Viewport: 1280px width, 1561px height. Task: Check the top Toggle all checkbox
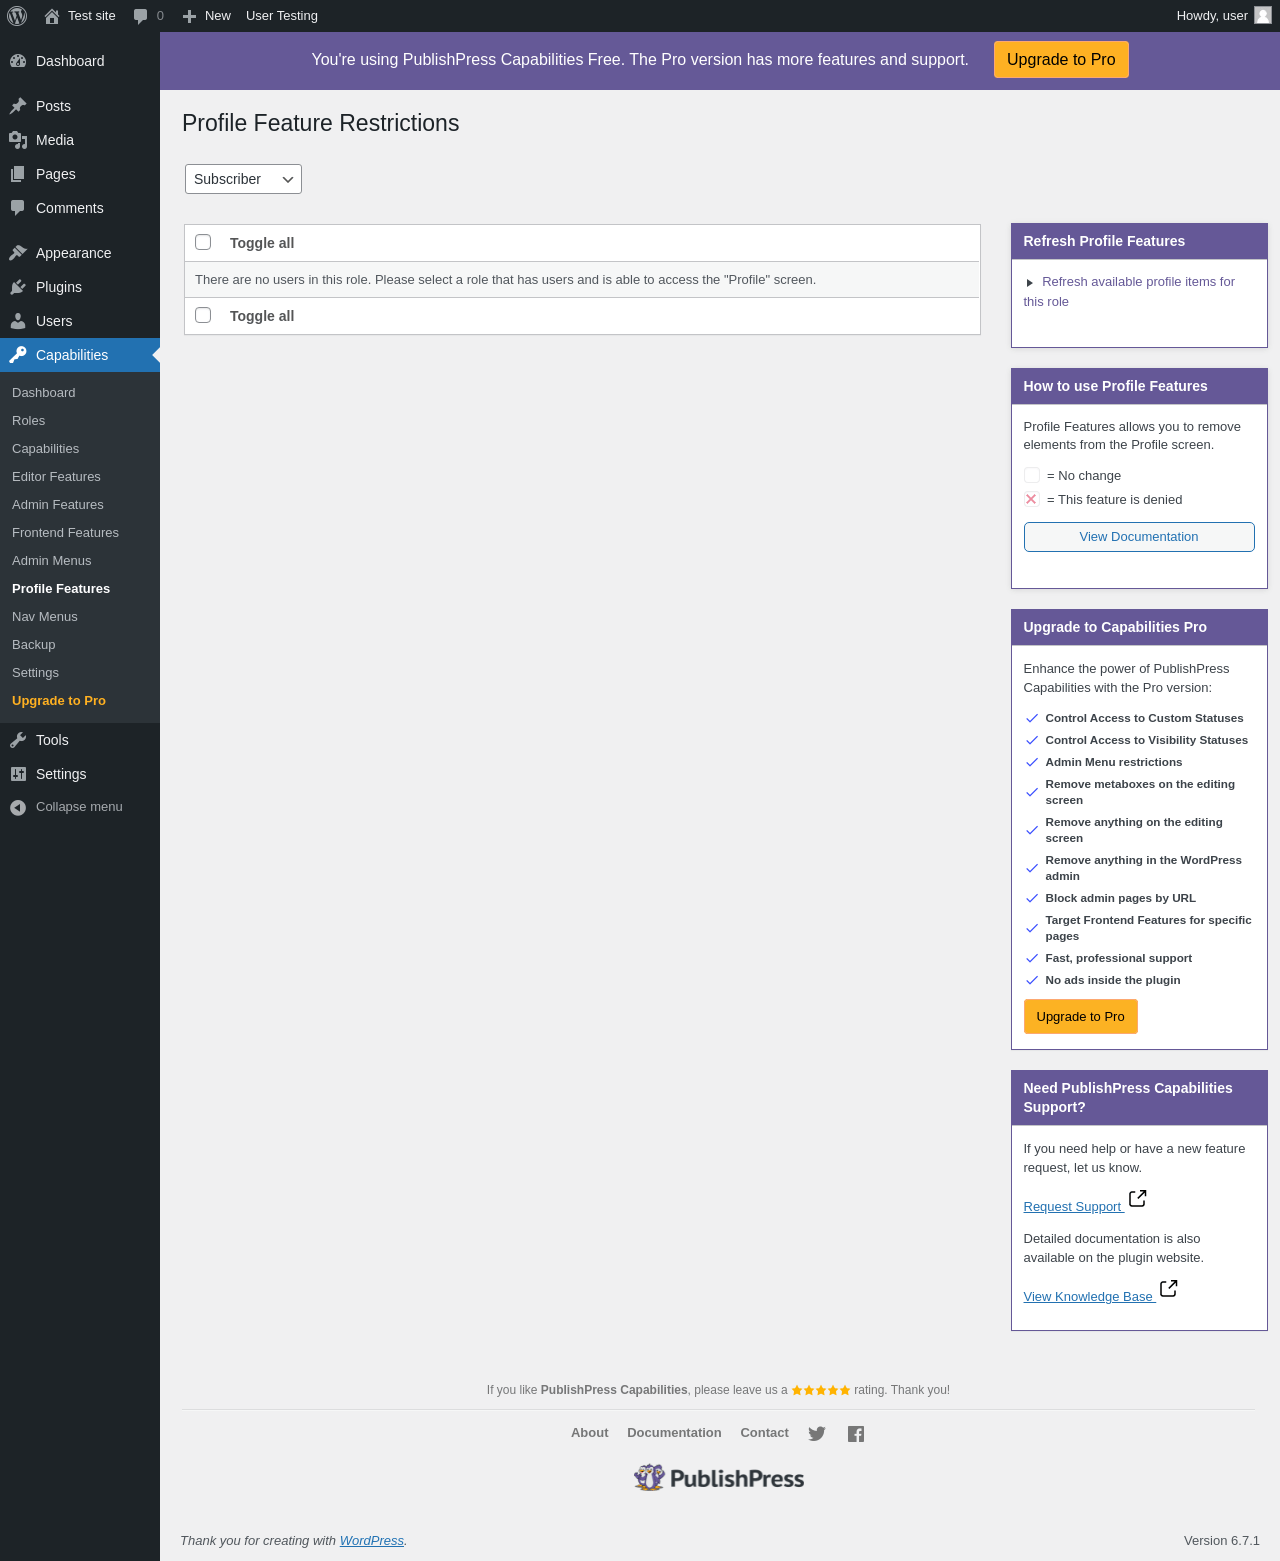point(203,242)
